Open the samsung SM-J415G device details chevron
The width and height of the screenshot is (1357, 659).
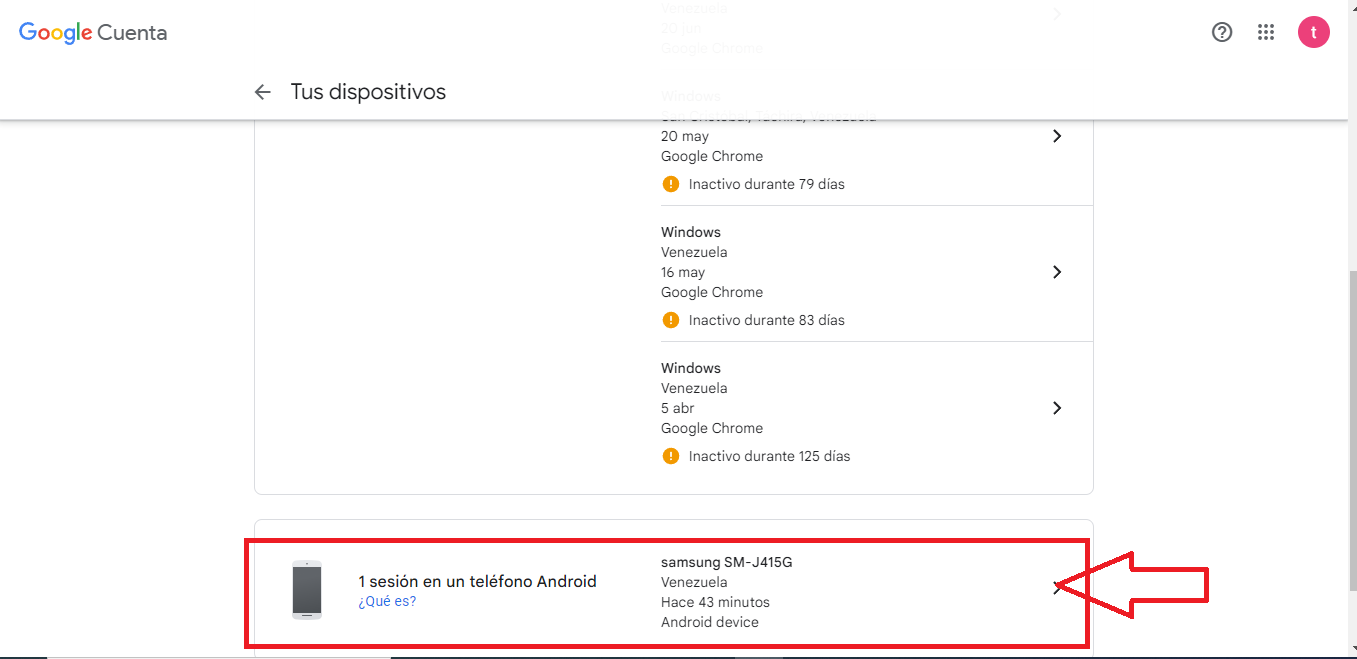click(x=1057, y=588)
